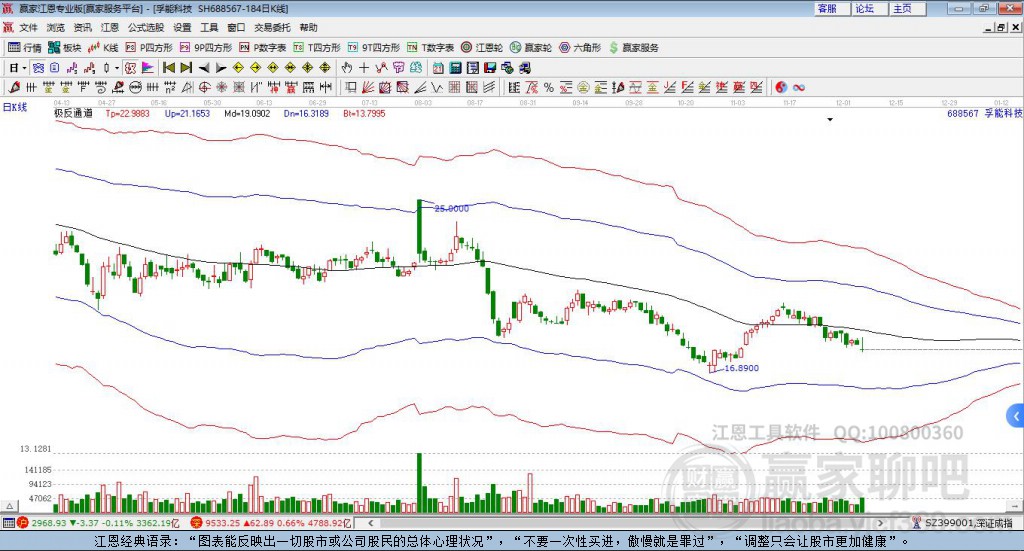This screenshot has width=1024, height=551.
Task: Click the Shanghai index 2968.93 status entry
Action: [x=99, y=523]
